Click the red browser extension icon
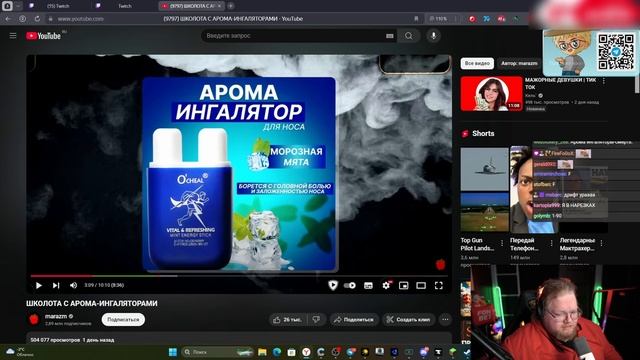Screen dimensions: 640x360 tap(472, 19)
